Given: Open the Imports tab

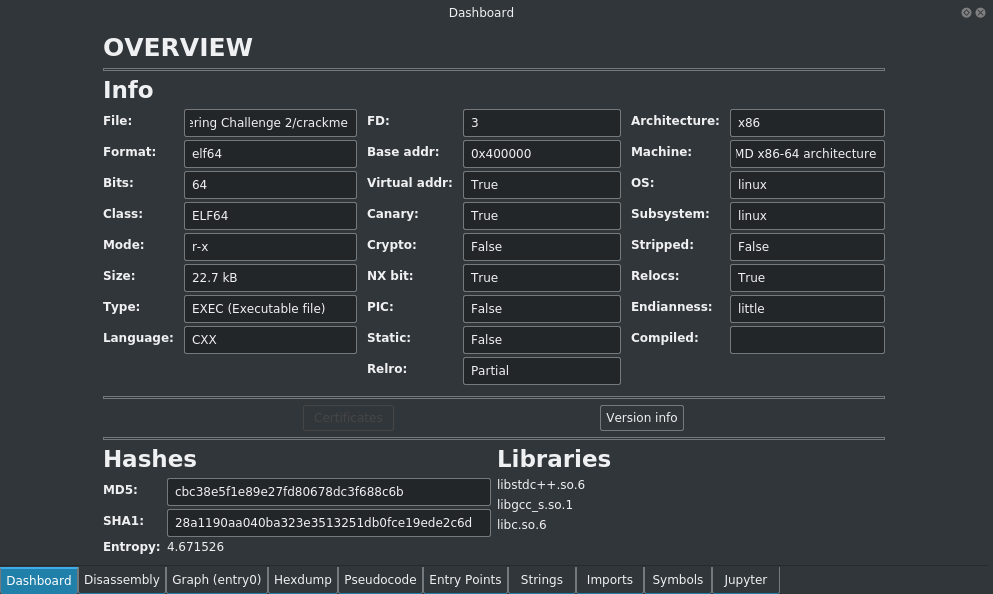Looking at the screenshot, I should tap(609, 580).
